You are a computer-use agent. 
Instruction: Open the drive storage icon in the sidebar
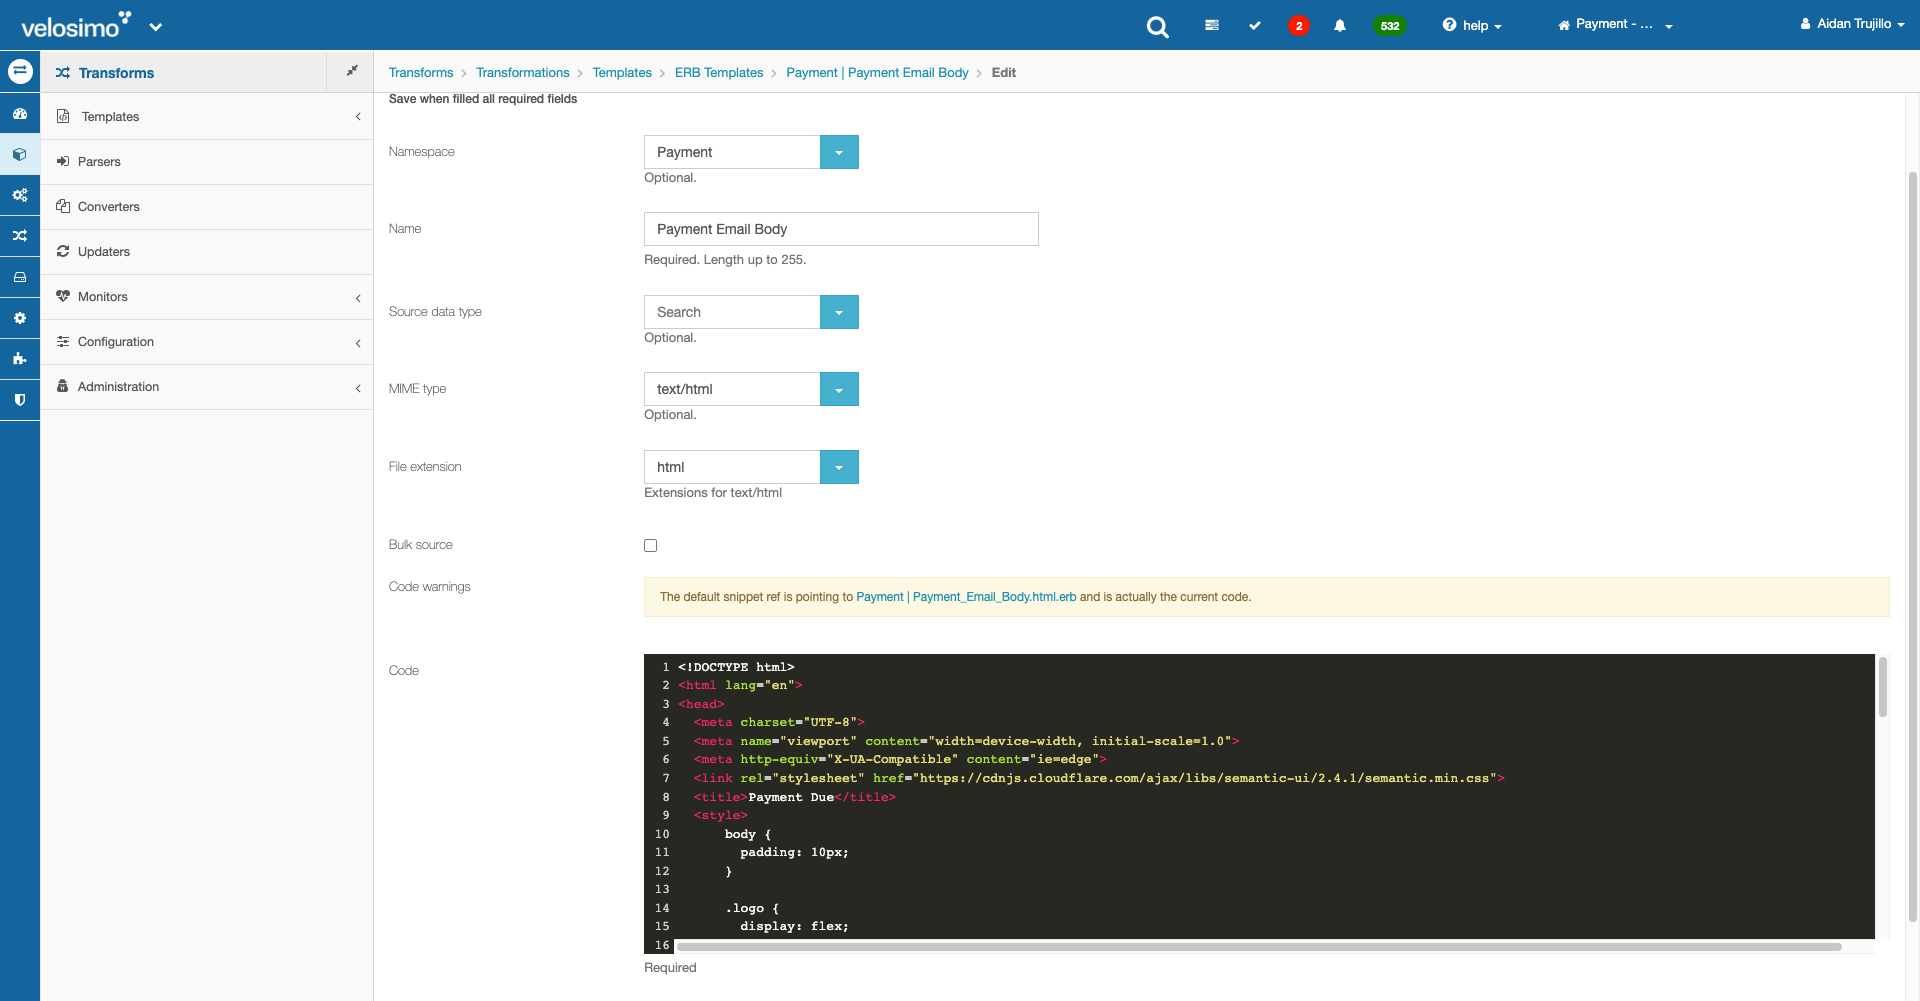pyautogui.click(x=20, y=277)
